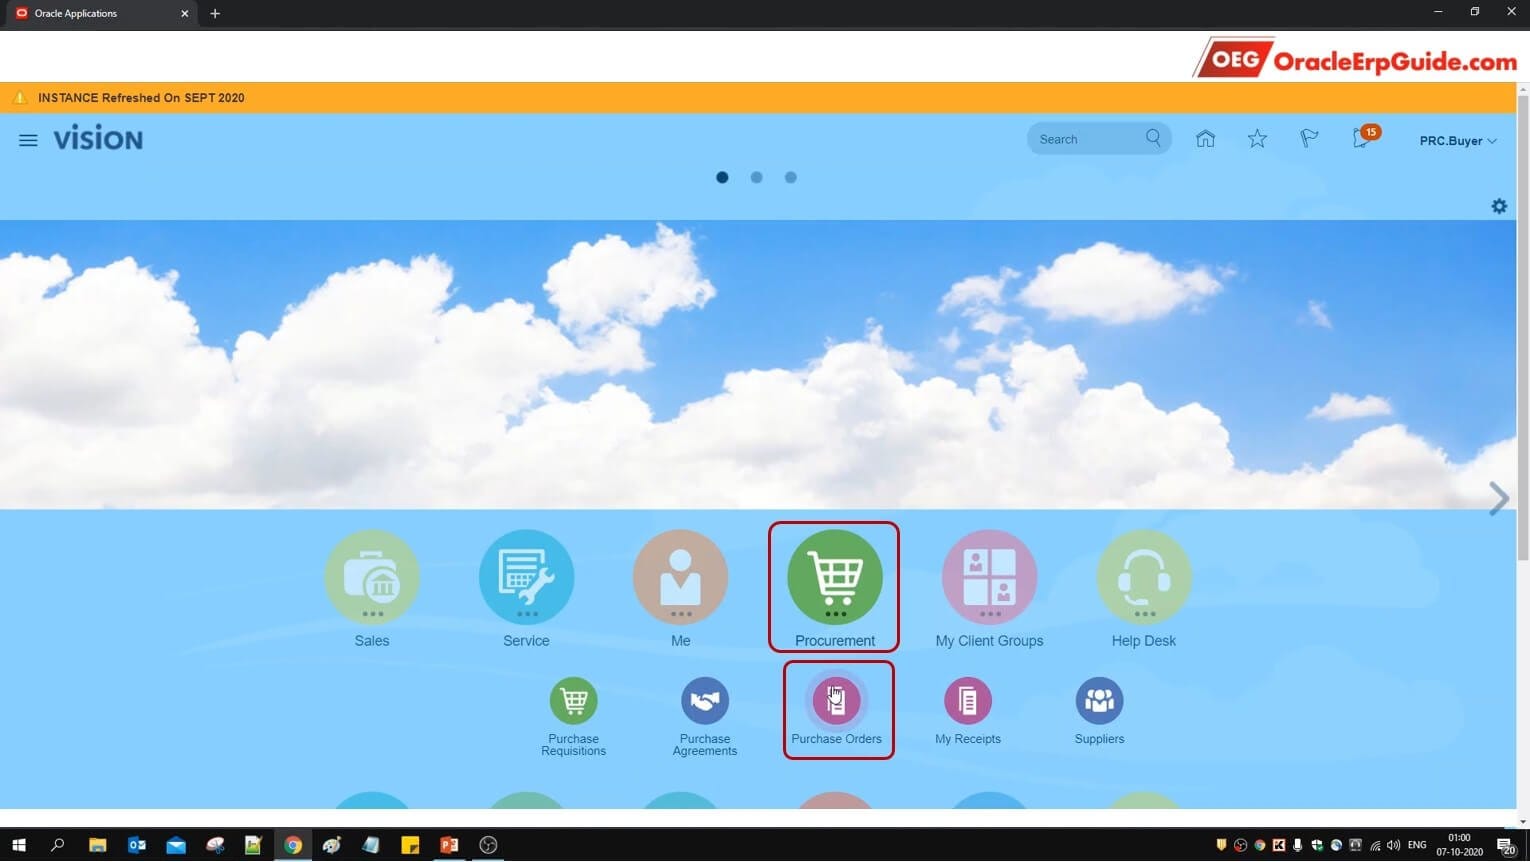Open the Watchlist flag icon
The image size is (1530, 862).
(x=1309, y=139)
